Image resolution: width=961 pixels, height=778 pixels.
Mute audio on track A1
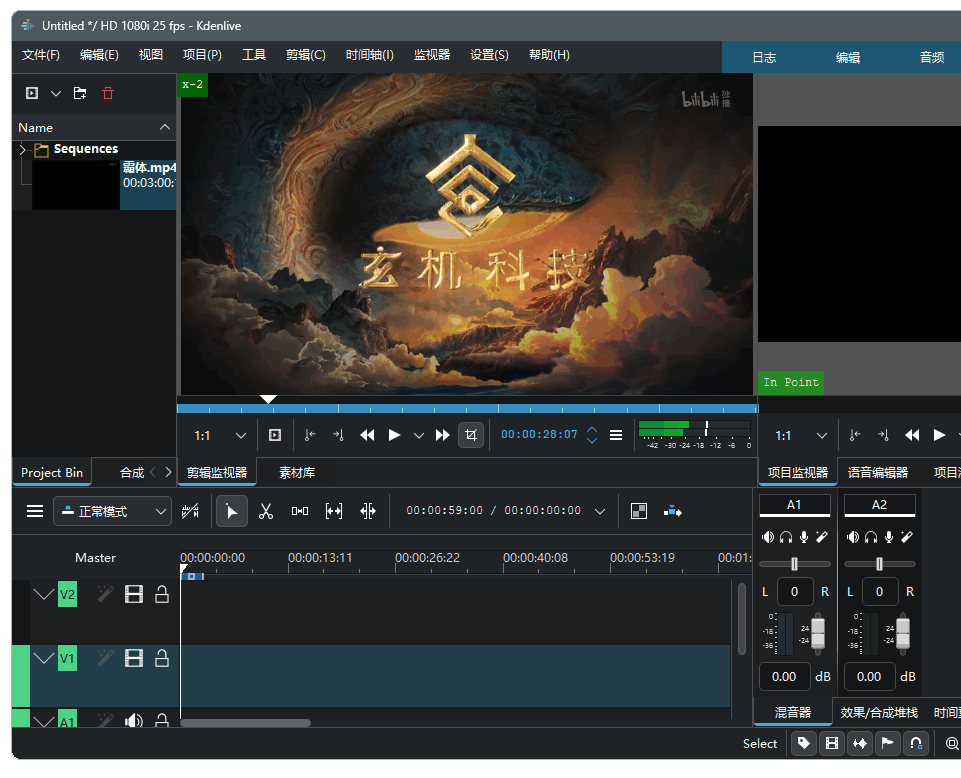click(x=133, y=721)
